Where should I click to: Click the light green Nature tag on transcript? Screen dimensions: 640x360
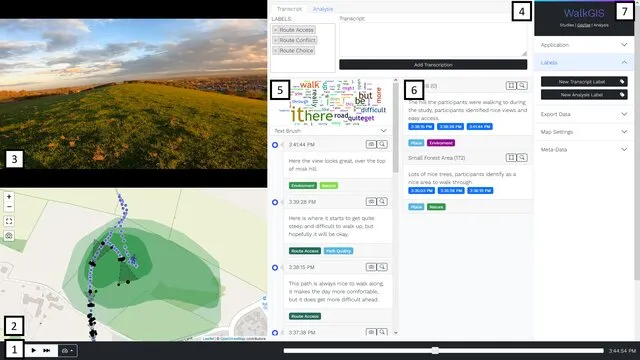tap(329, 186)
